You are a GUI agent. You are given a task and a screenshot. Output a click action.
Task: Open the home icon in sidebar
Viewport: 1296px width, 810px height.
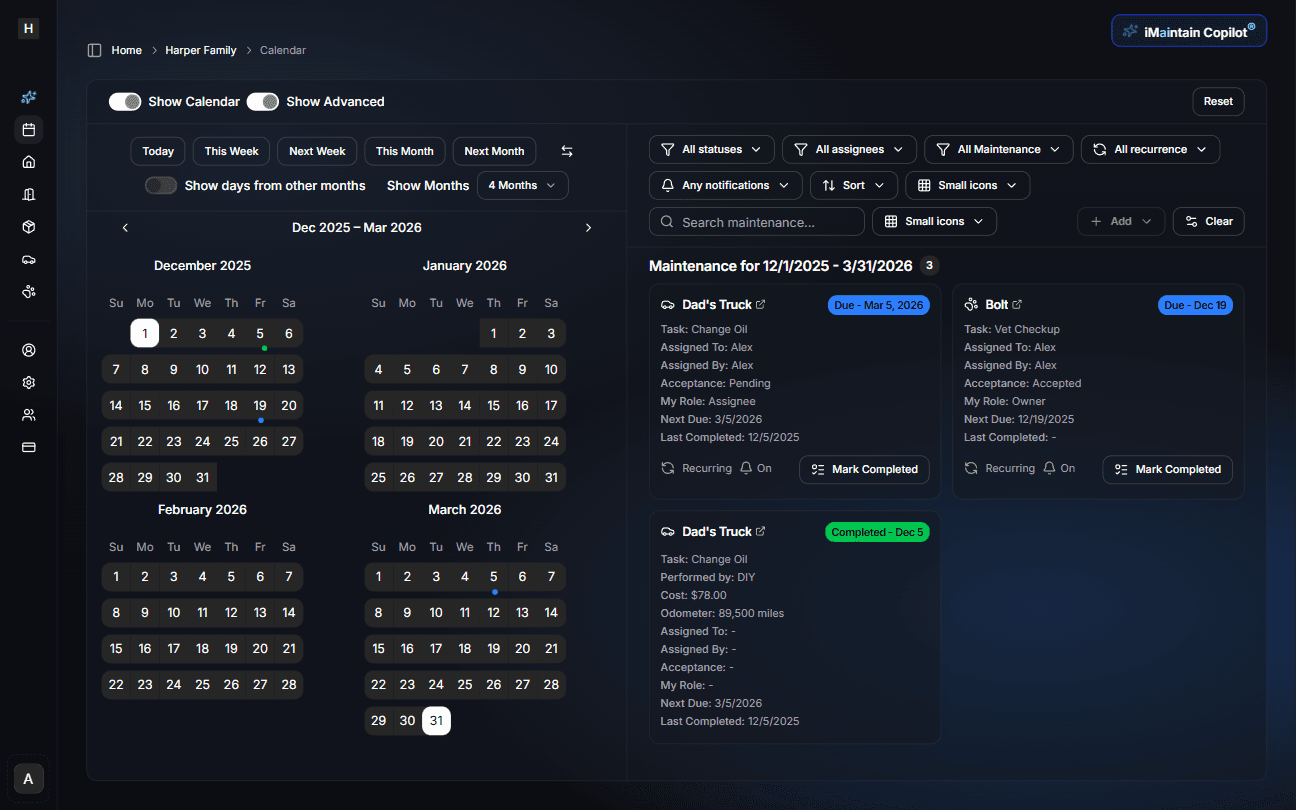(x=29, y=162)
